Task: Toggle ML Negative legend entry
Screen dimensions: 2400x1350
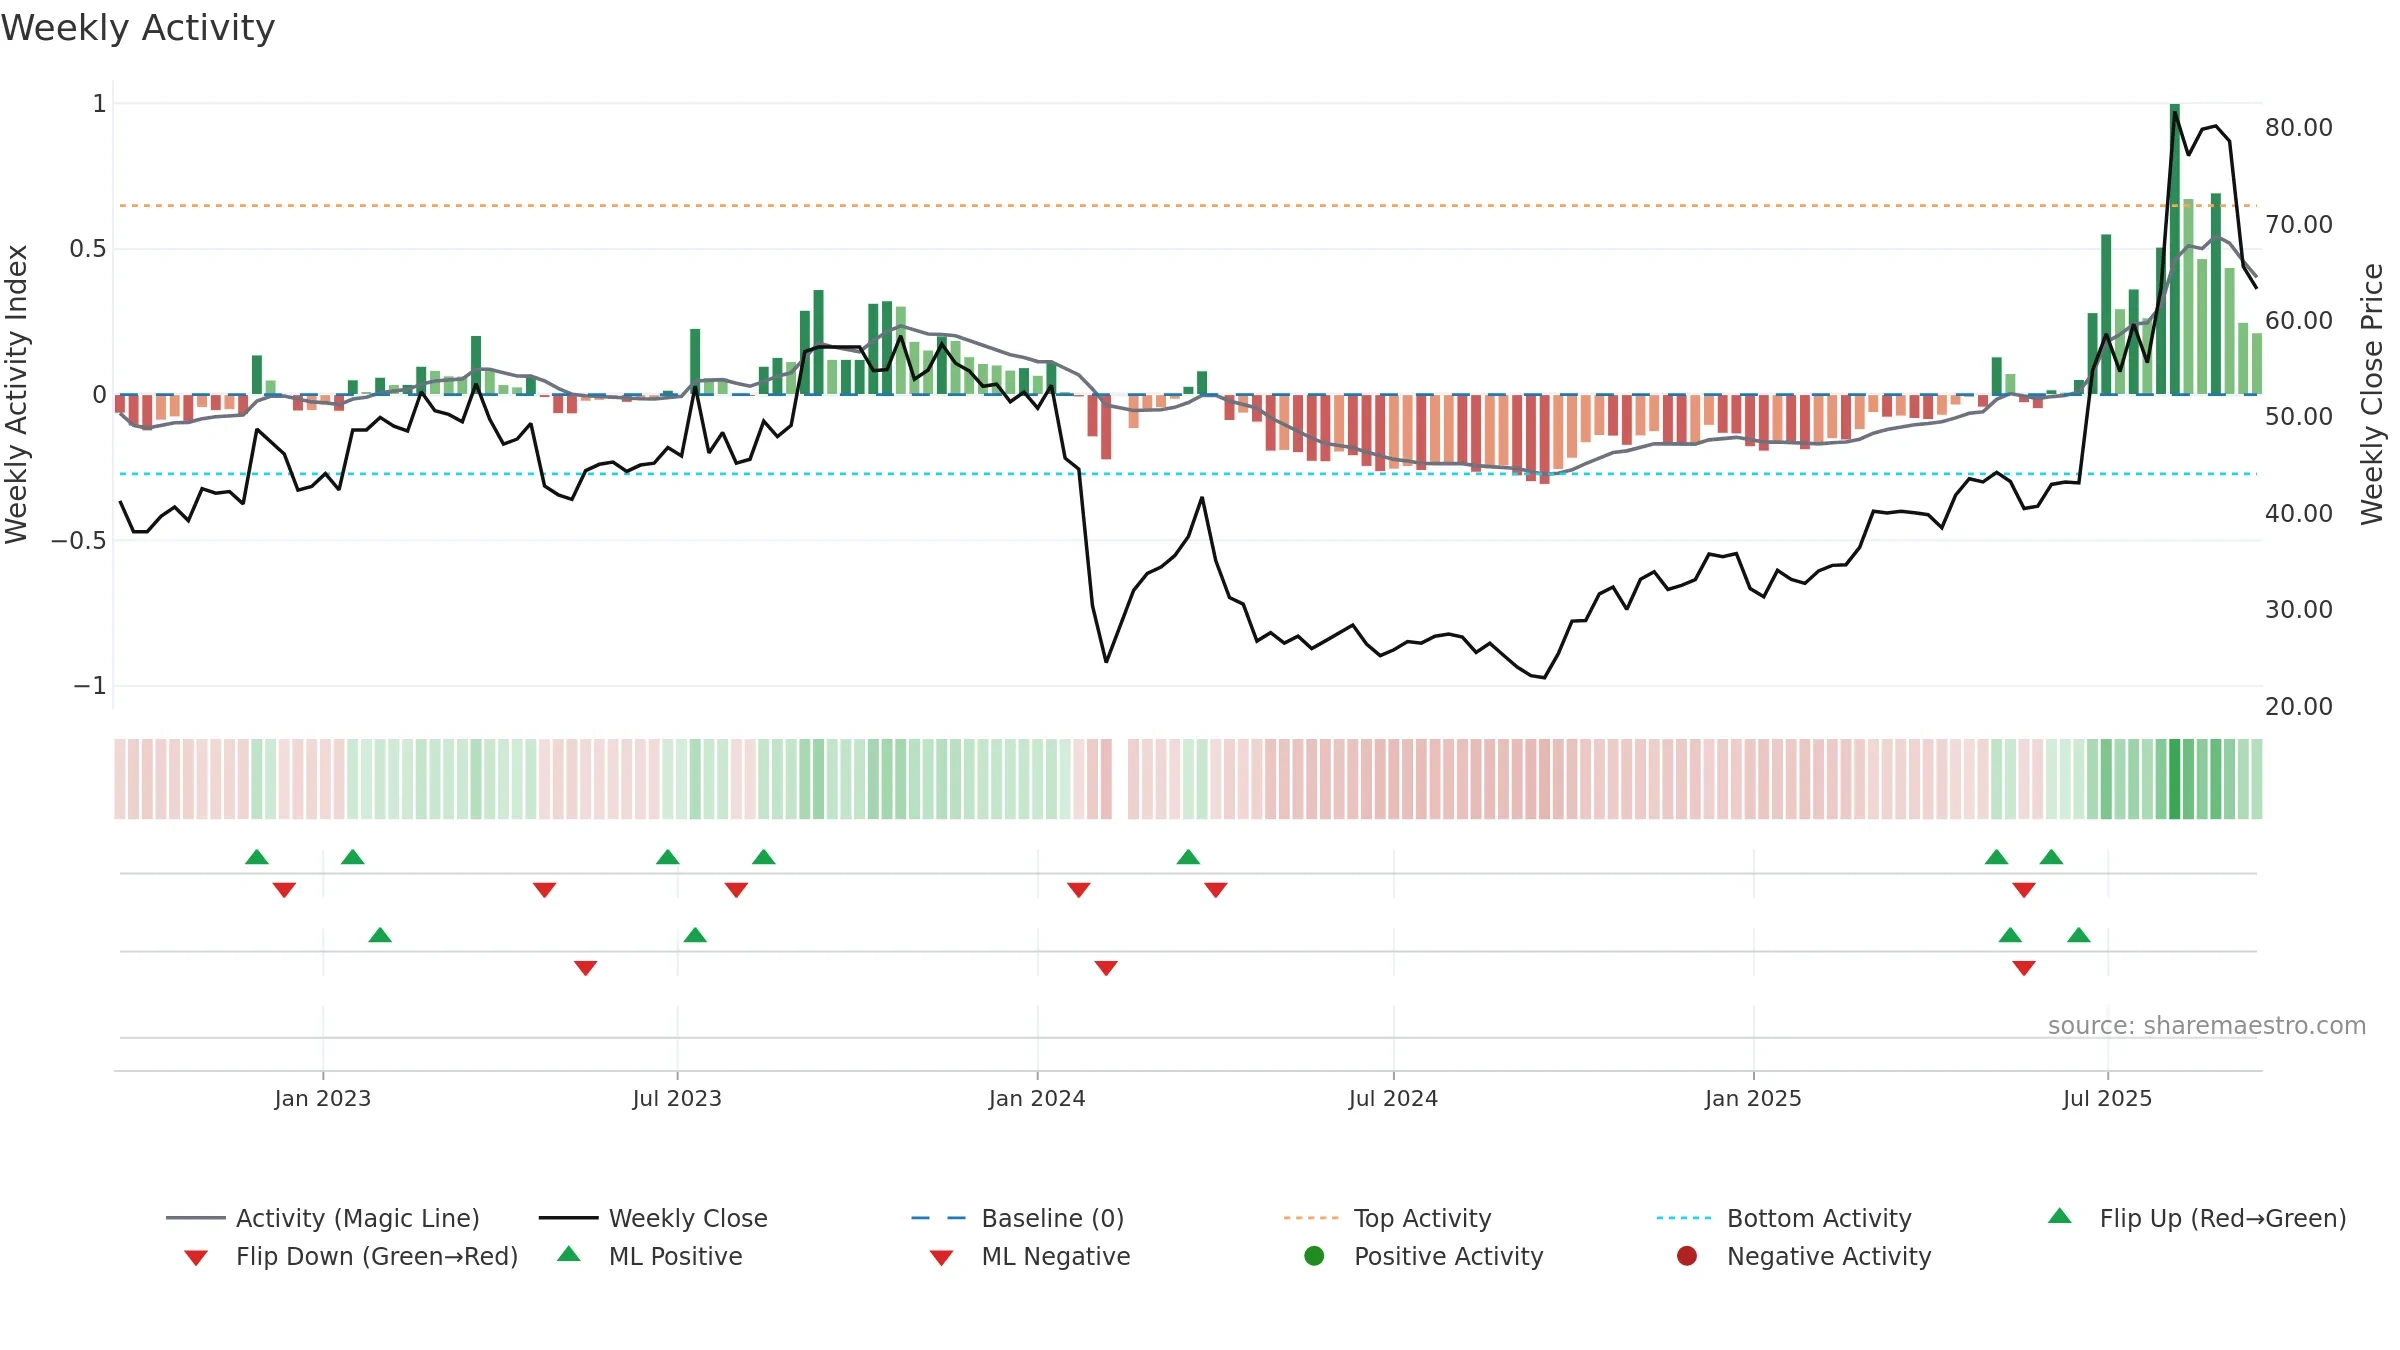Action: (1030, 1256)
